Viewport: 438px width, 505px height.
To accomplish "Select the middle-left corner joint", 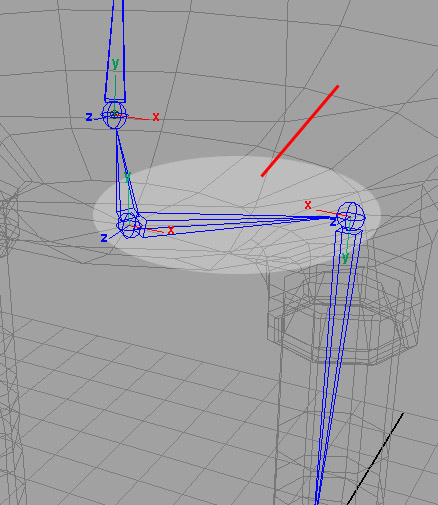I will 127,225.
